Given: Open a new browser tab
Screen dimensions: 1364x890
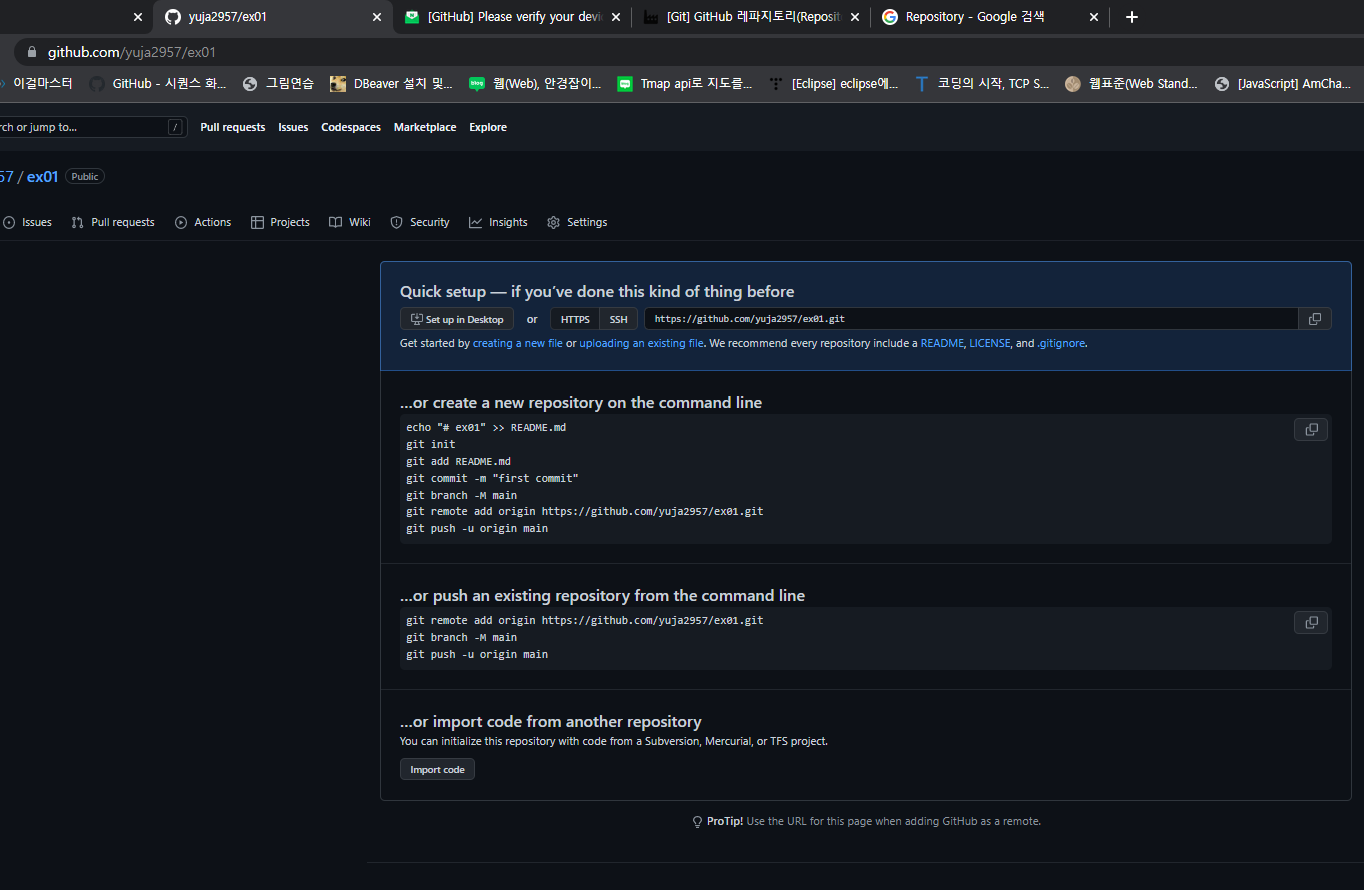Looking at the screenshot, I should pos(1131,17).
